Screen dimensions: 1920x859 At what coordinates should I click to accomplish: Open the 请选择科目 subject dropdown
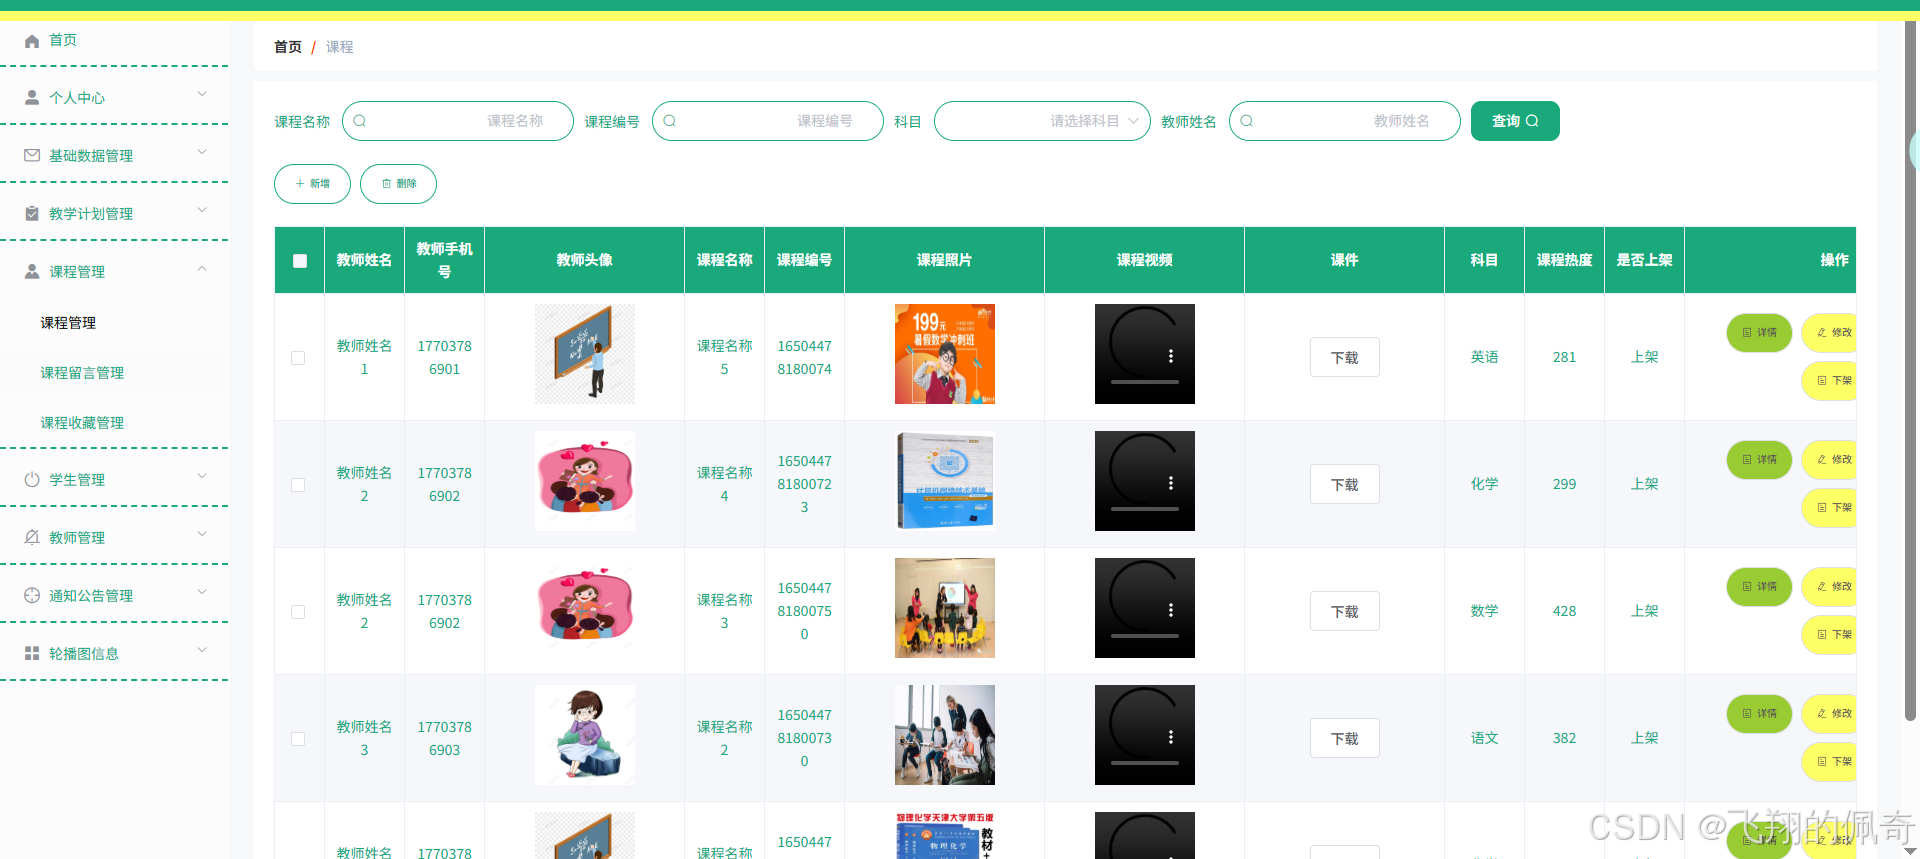point(1042,121)
